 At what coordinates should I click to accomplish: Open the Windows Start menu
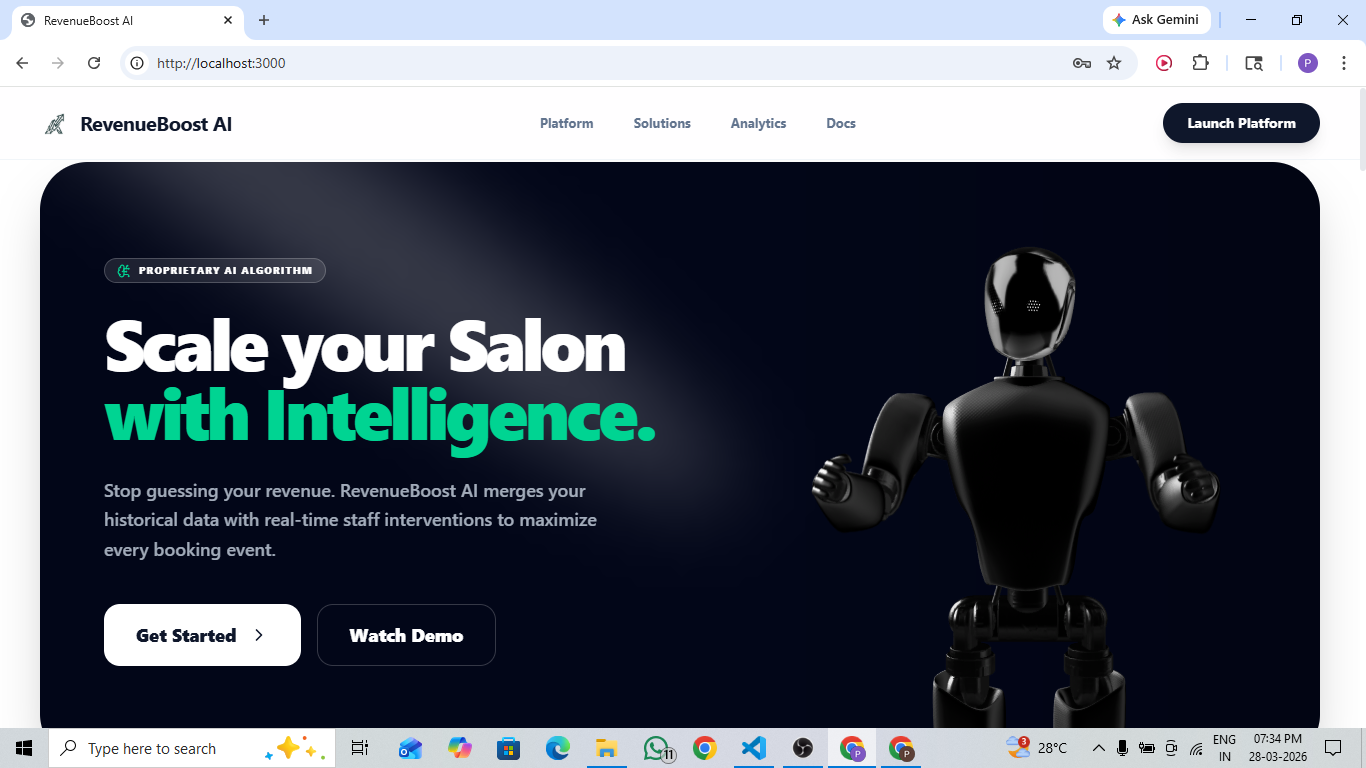24,748
